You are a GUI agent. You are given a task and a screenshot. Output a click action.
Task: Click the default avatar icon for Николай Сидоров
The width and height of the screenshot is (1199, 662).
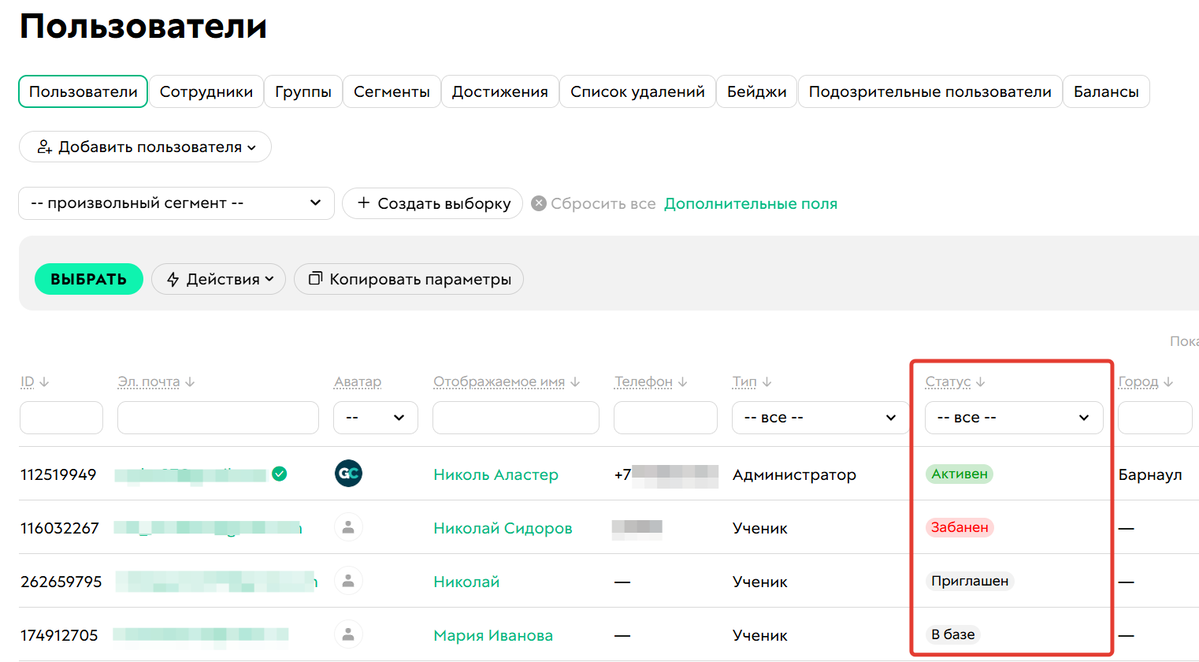coord(348,527)
